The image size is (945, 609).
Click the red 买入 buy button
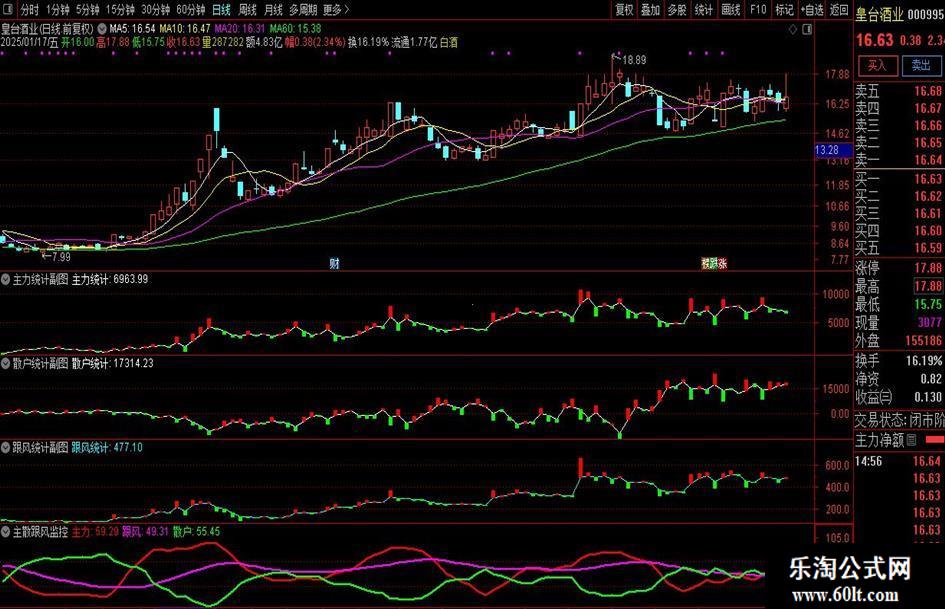pyautogui.click(x=877, y=66)
